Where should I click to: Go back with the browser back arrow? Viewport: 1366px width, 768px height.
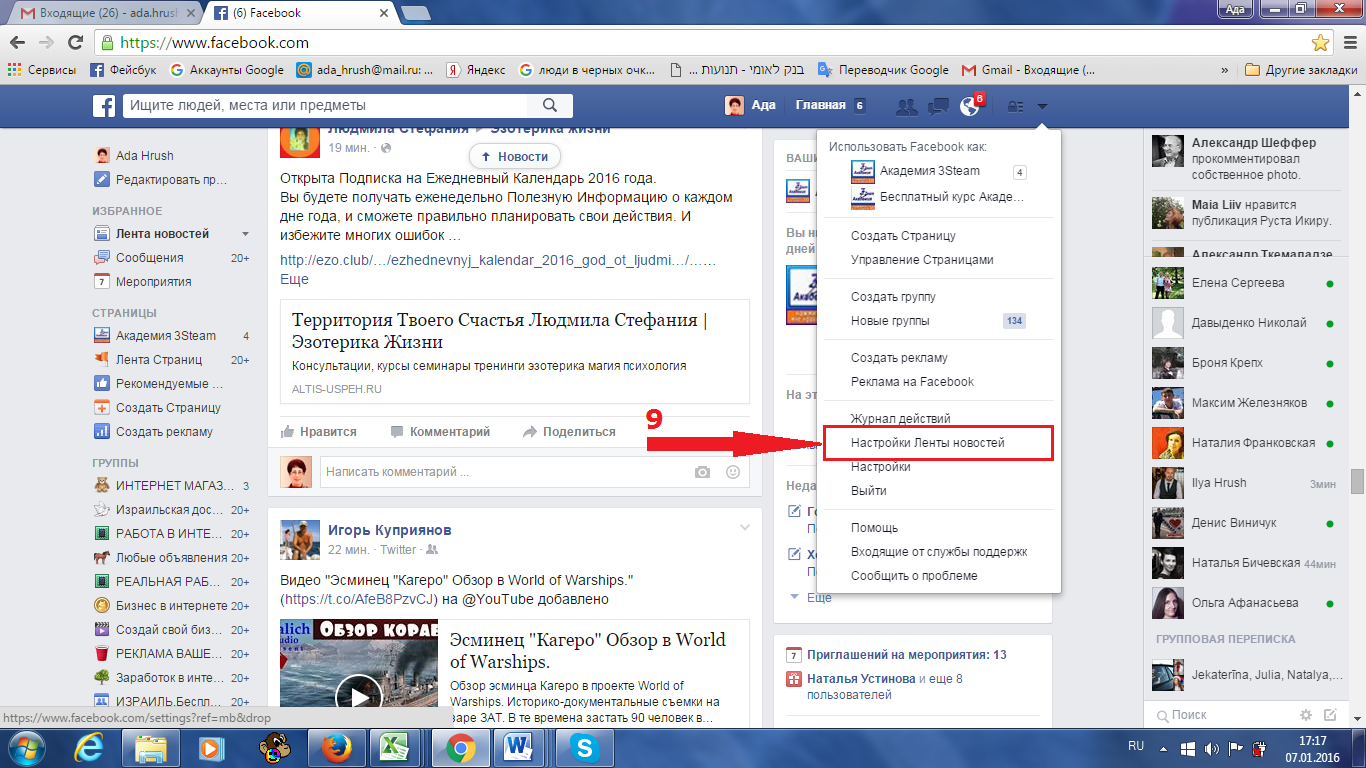click(18, 43)
